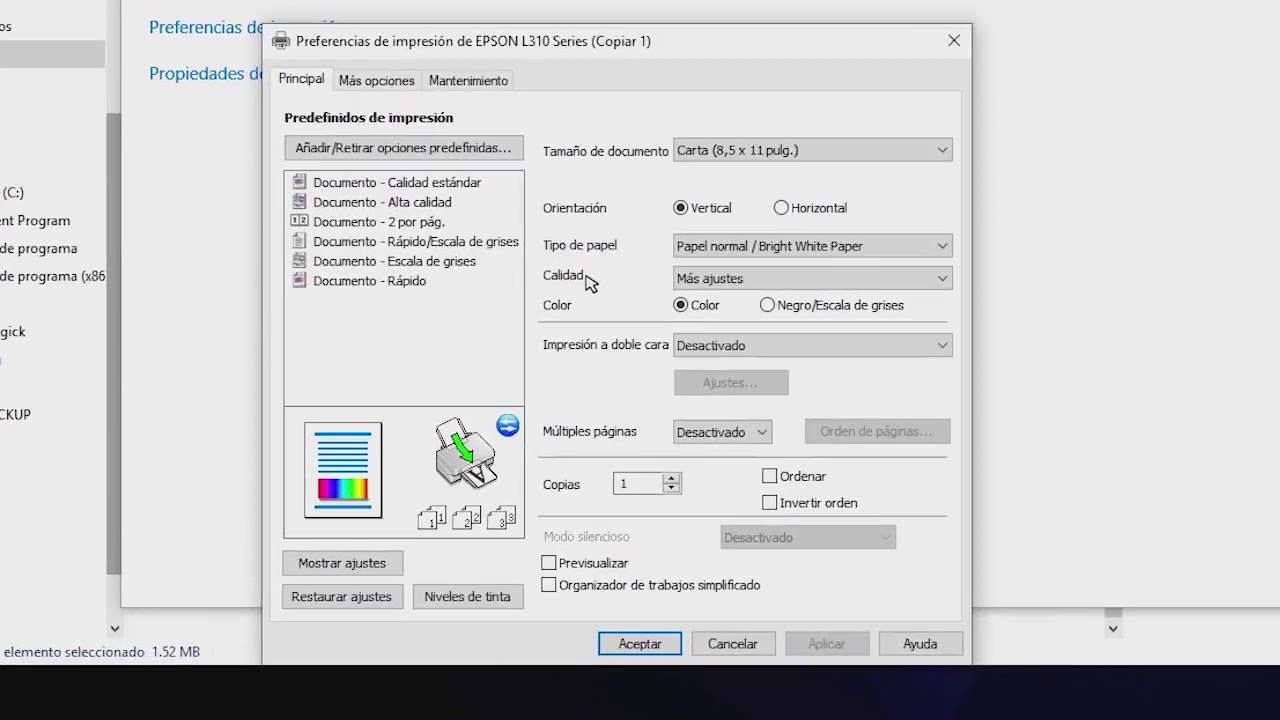
Task: Click the 'ent Program' item in left pane
Action: click(x=35, y=220)
